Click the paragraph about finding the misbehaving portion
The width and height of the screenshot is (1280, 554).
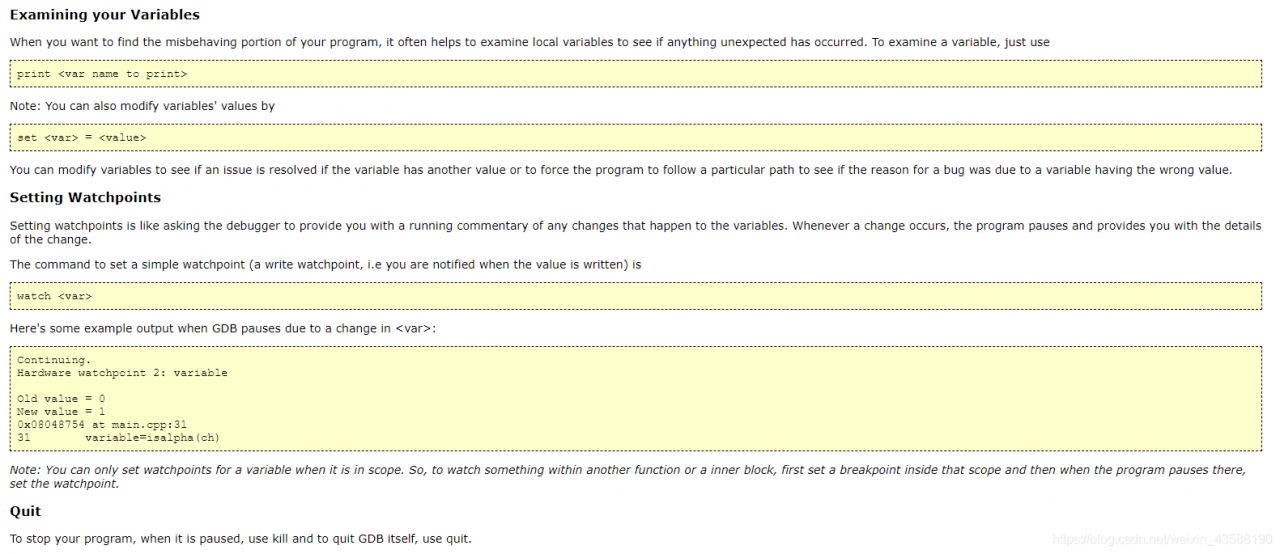pyautogui.click(x=529, y=42)
